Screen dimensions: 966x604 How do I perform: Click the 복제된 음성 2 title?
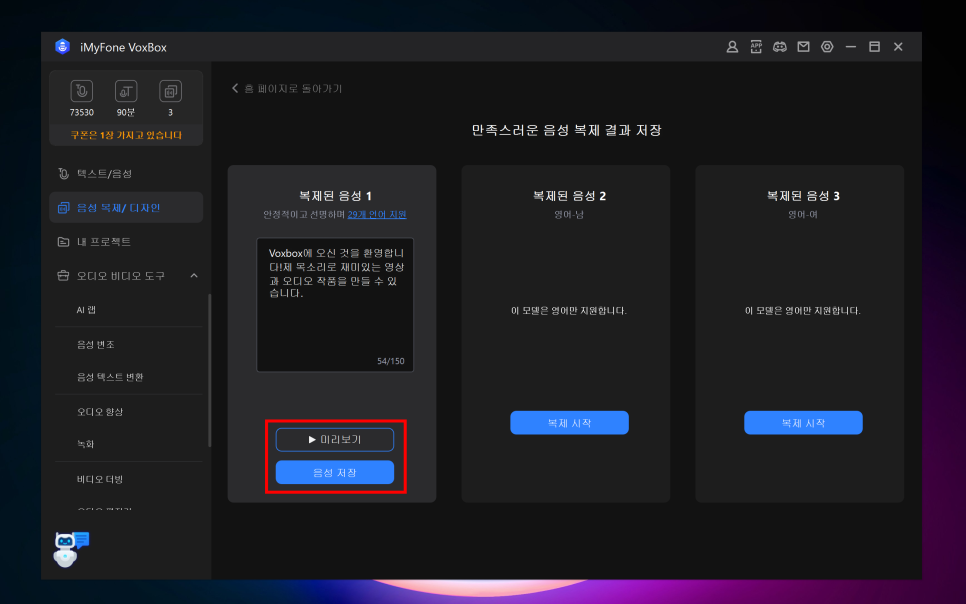569,196
